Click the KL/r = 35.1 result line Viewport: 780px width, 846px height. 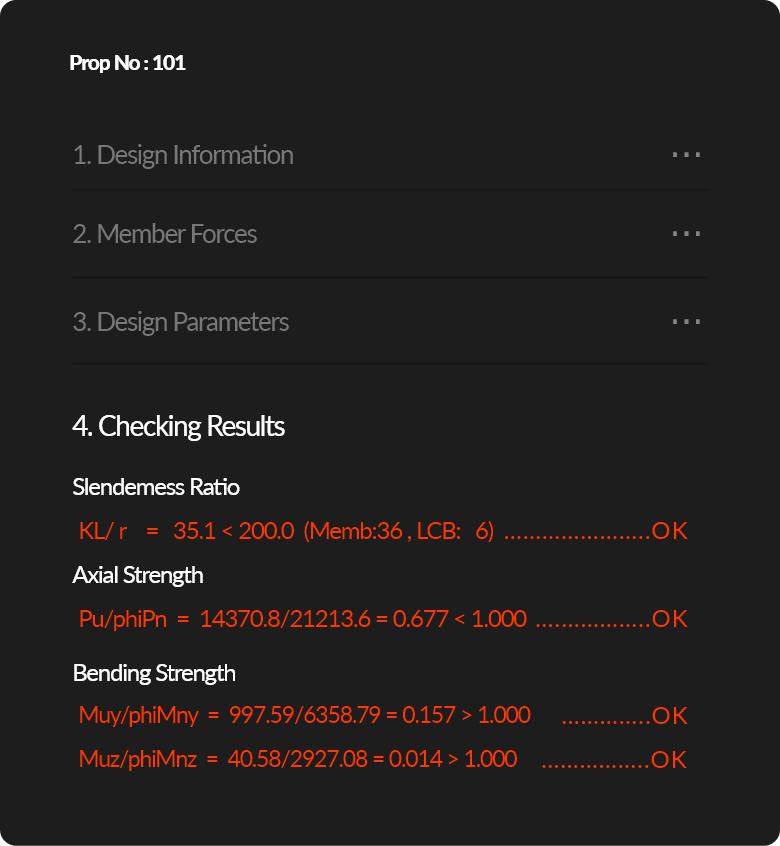(x=383, y=531)
